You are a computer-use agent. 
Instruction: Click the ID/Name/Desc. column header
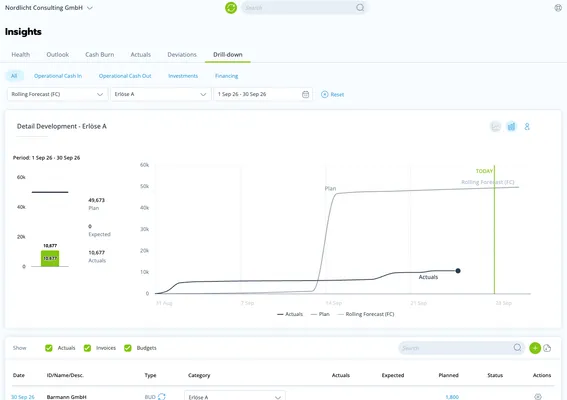[65, 375]
